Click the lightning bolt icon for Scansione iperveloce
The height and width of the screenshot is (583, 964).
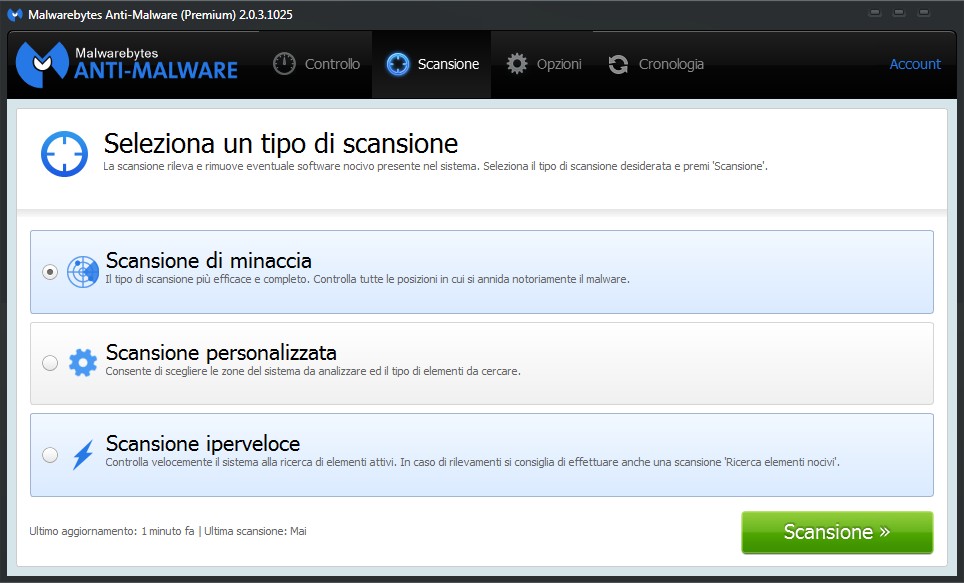83,454
